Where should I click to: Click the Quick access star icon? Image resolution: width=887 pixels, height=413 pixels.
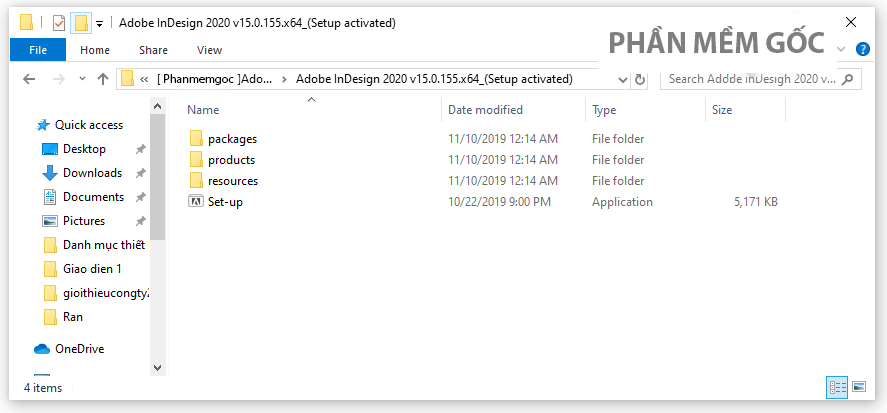(42, 125)
